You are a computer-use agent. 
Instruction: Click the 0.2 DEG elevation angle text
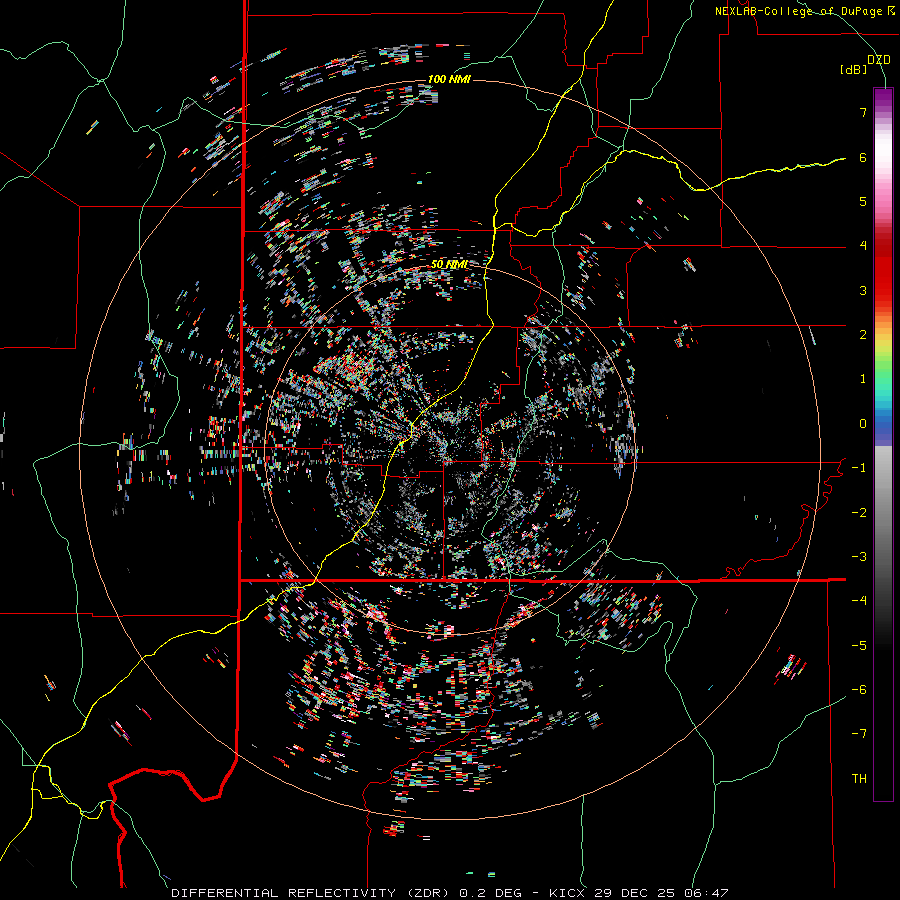(x=490, y=893)
